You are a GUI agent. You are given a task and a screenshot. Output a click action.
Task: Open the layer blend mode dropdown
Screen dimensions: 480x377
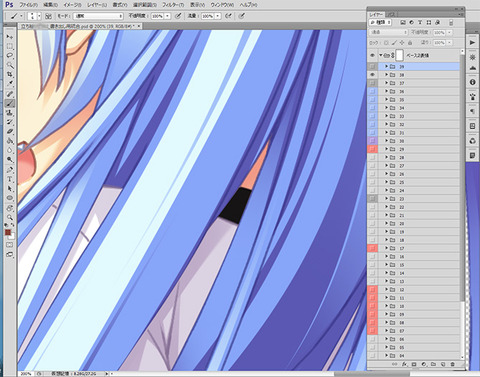(389, 32)
